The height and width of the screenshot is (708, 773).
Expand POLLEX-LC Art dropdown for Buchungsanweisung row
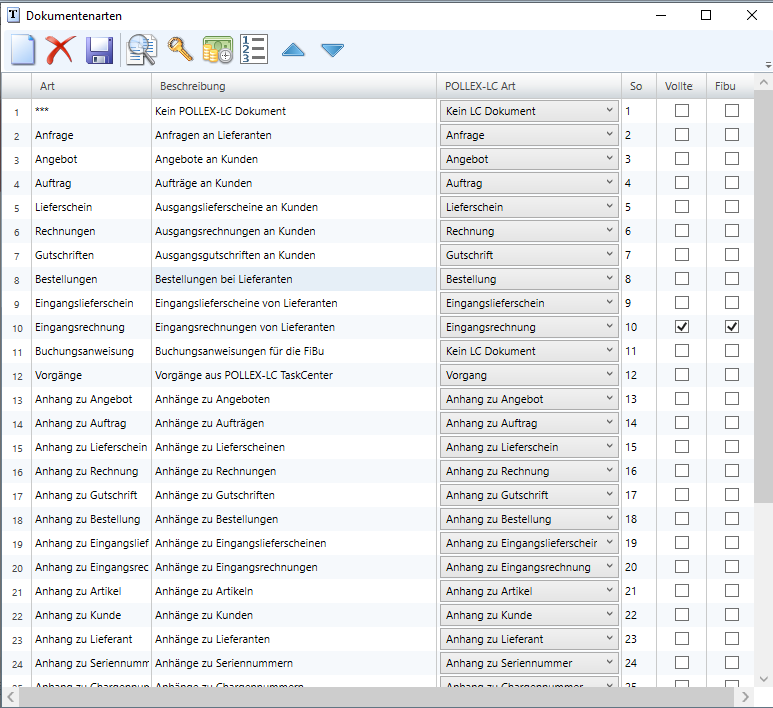pyautogui.click(x=609, y=351)
